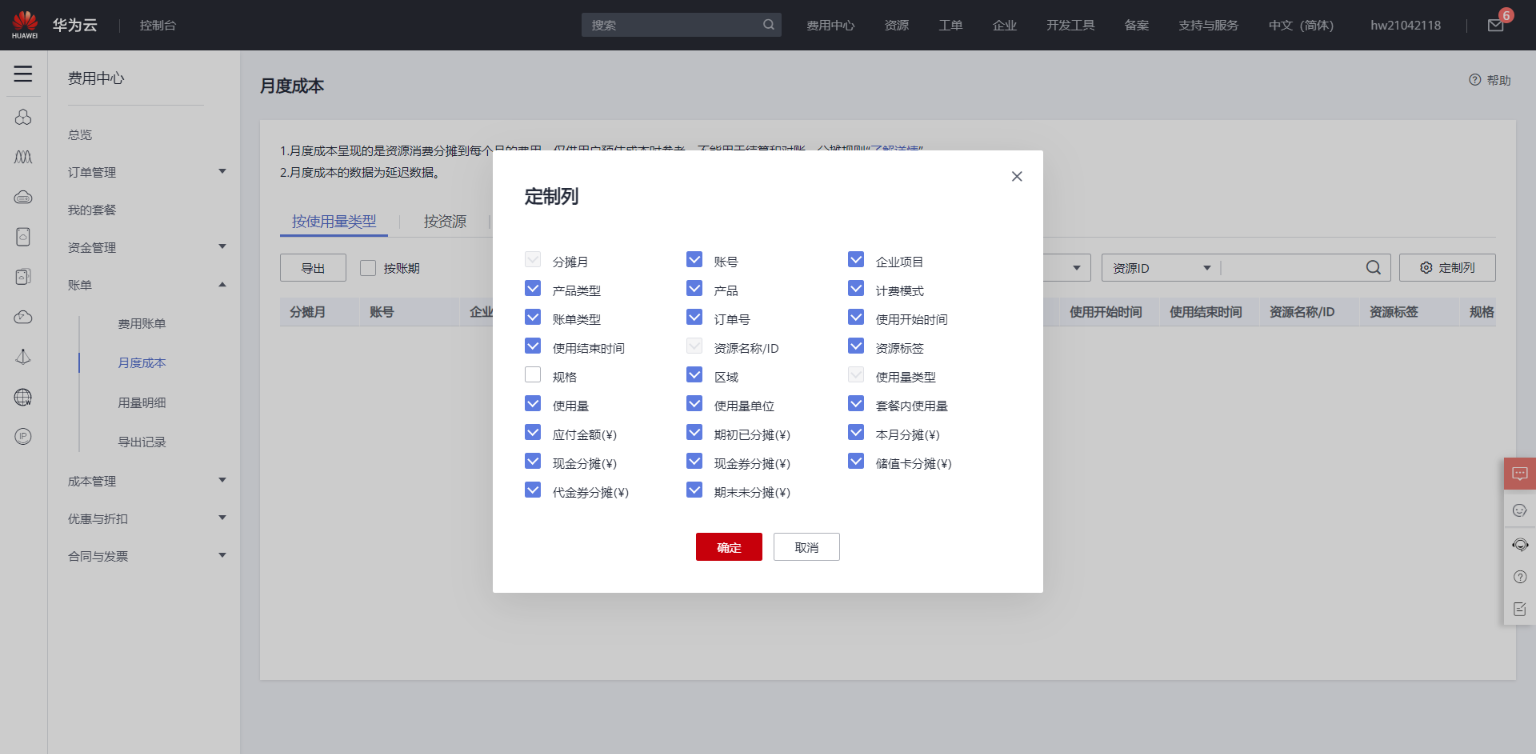Click the smiley face feedback icon
Screen dimensions: 1536x754
pyautogui.click(x=1520, y=510)
